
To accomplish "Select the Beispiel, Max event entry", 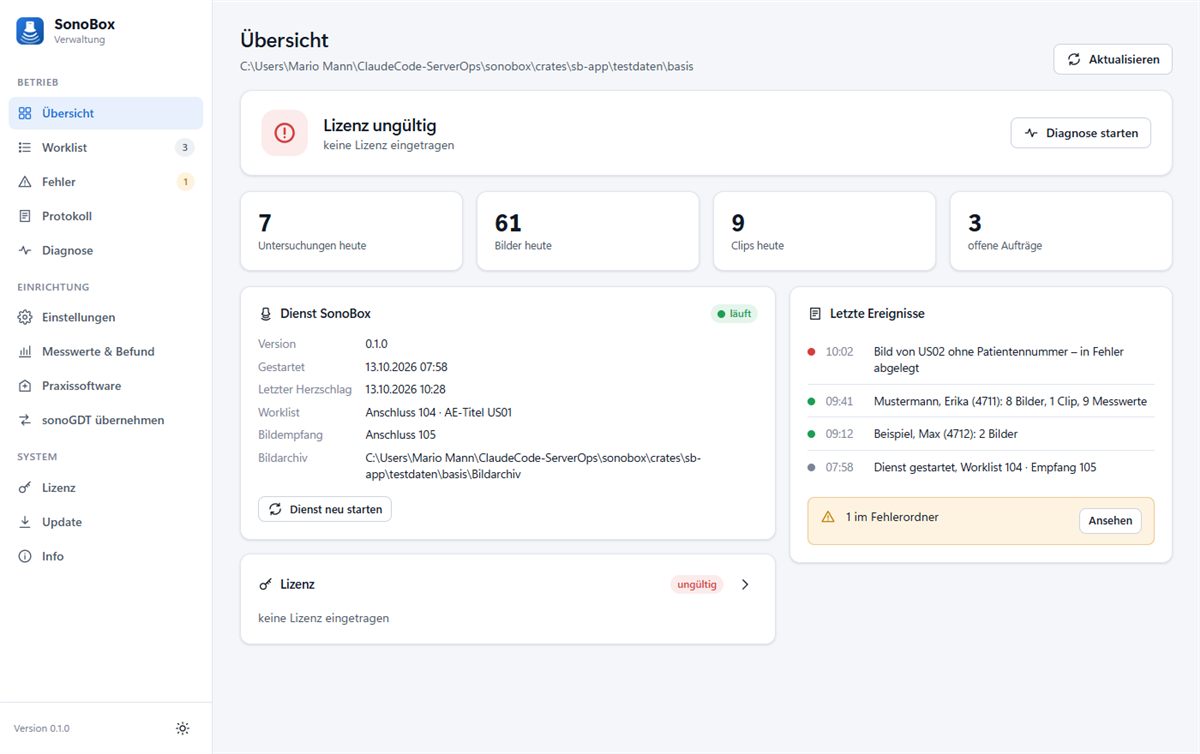I will (981, 434).
